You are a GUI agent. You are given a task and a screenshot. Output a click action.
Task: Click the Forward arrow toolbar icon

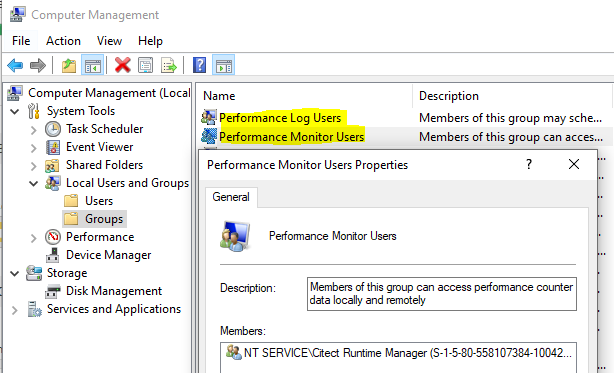(38, 65)
